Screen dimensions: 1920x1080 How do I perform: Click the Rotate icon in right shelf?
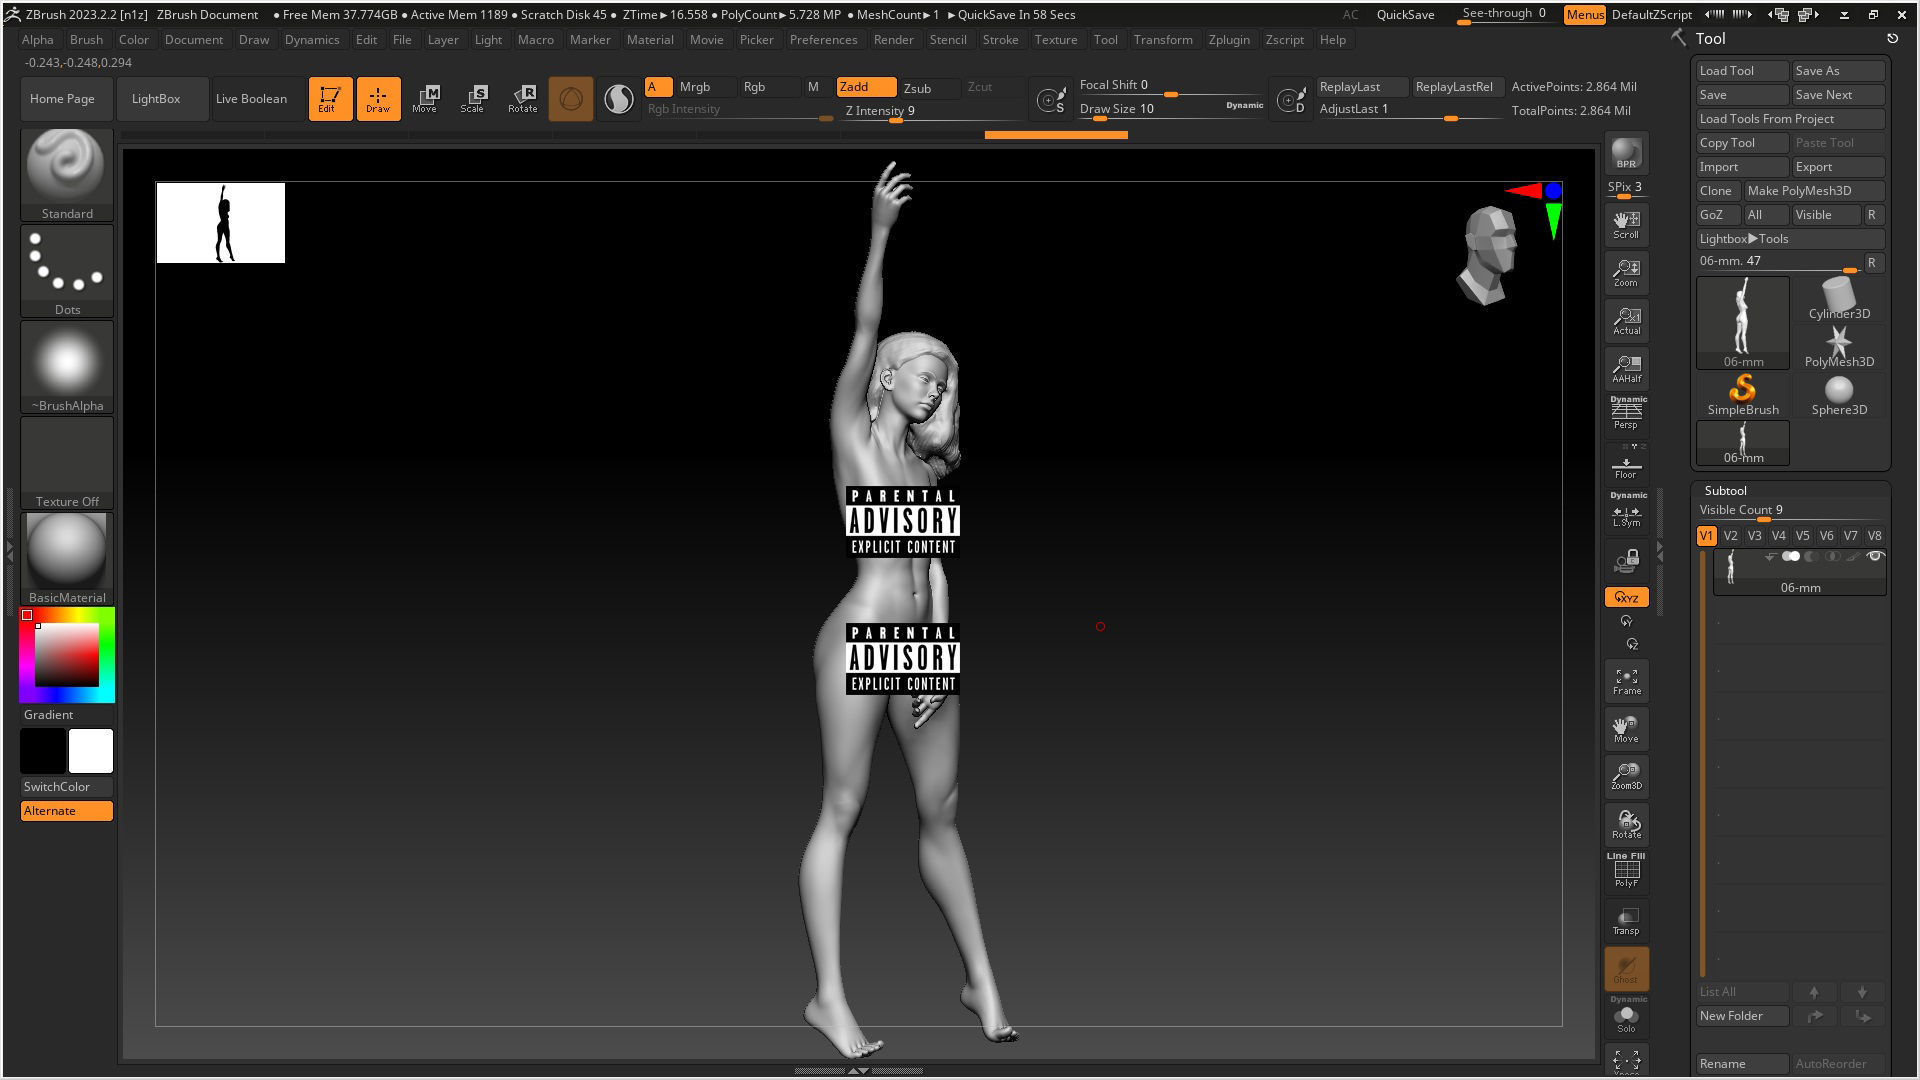(x=1626, y=825)
